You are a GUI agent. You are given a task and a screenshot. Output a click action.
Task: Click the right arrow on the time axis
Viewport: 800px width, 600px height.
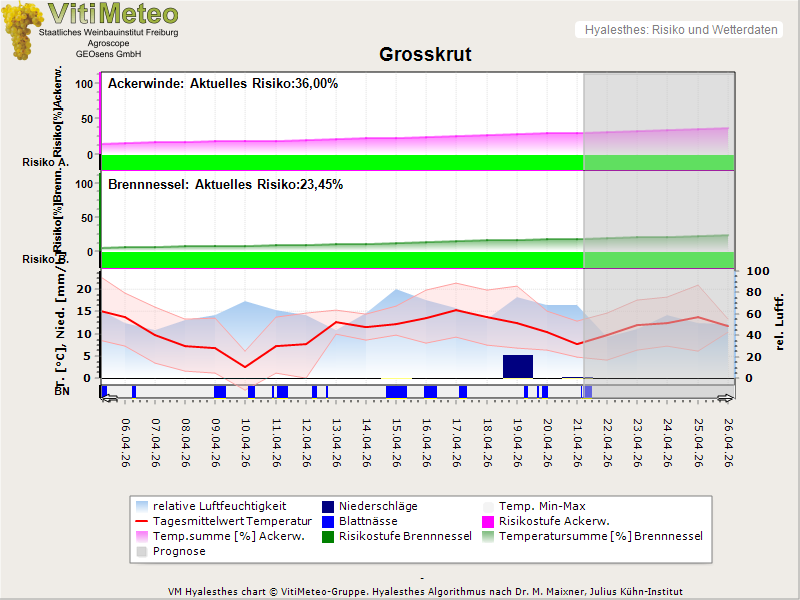726,399
